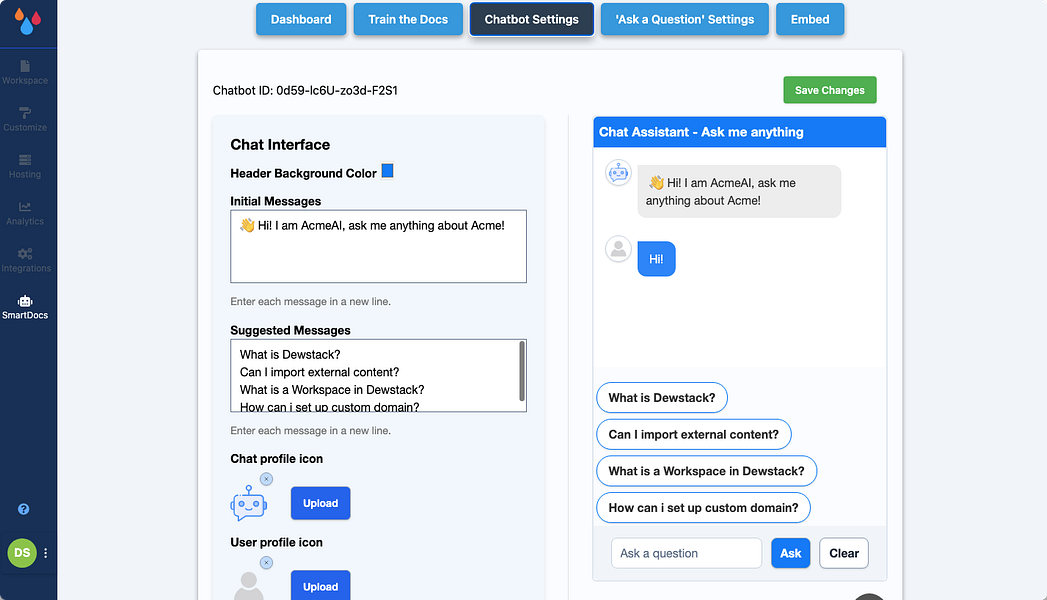
Task: Go to the Hosting sidebar icon
Action: click(x=25, y=160)
